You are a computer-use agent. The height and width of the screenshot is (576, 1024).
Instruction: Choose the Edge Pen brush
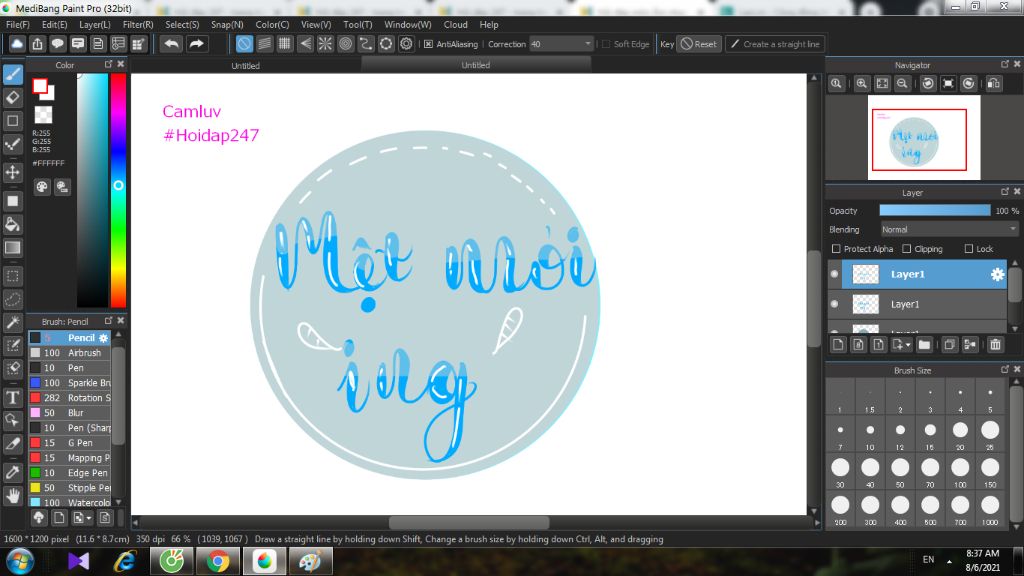click(x=71, y=473)
